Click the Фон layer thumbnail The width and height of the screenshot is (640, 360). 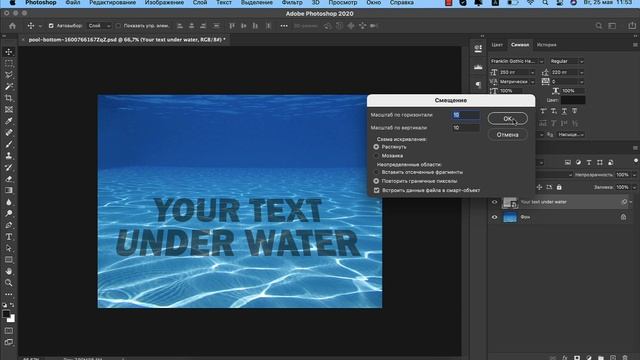pyautogui.click(x=510, y=217)
